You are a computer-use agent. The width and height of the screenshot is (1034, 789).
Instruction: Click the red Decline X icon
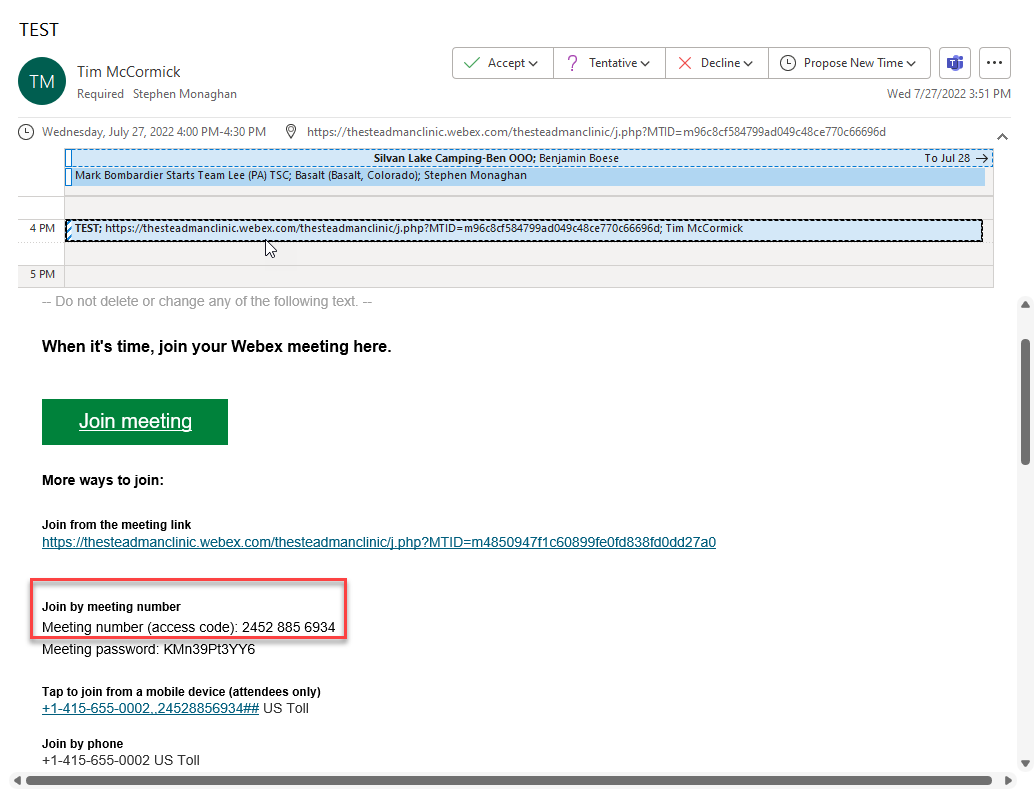[685, 63]
